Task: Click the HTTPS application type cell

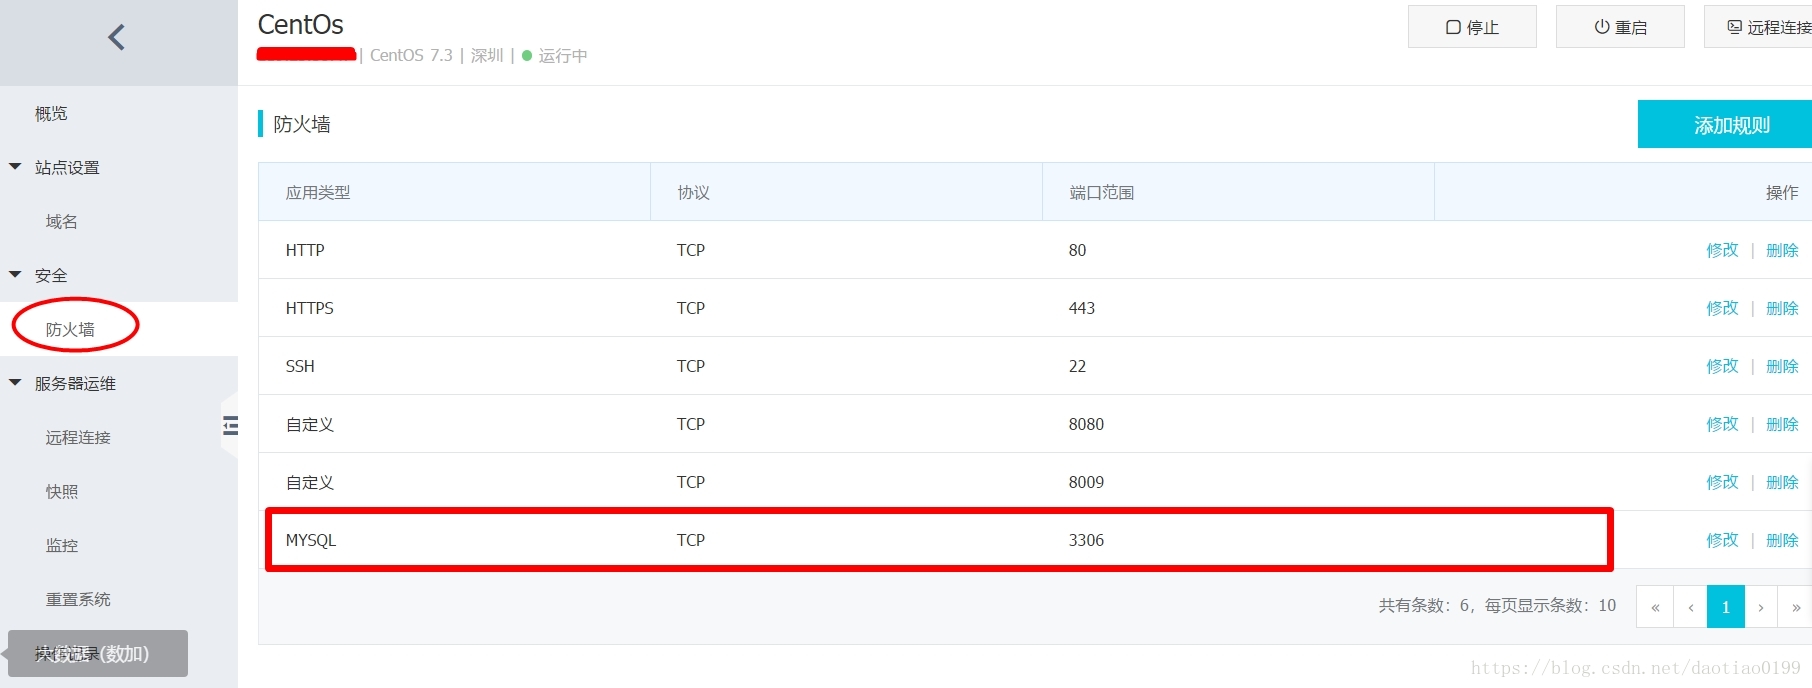Action: click(x=309, y=308)
